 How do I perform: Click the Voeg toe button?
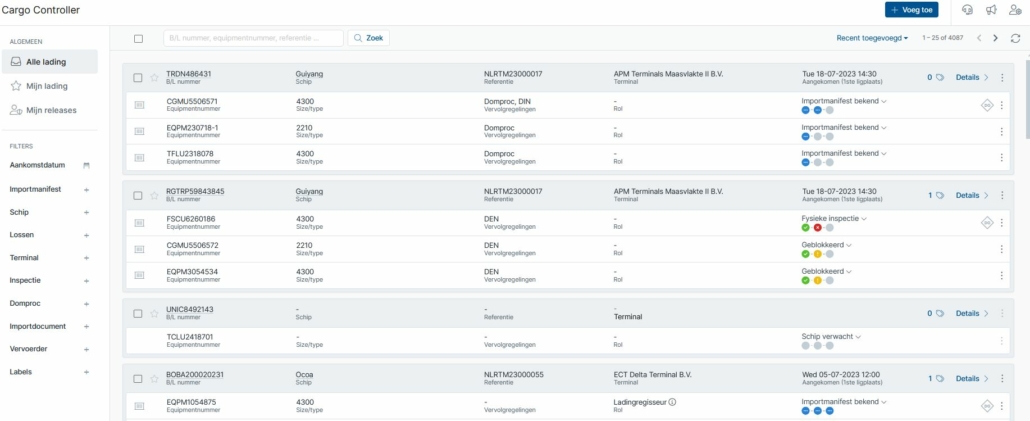coord(912,10)
